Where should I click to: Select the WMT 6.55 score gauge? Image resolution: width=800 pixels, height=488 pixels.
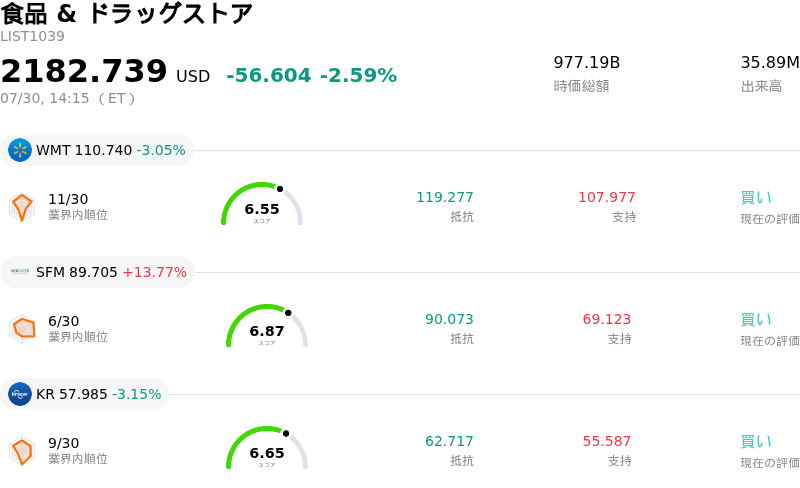tap(262, 204)
